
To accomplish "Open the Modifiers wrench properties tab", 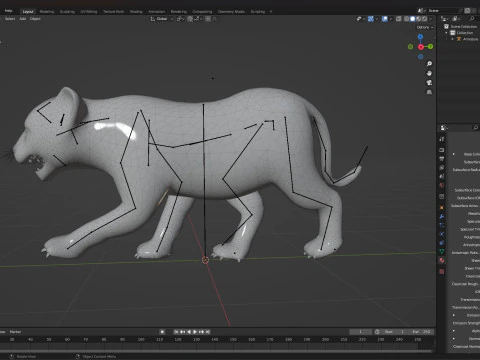I will [442, 216].
